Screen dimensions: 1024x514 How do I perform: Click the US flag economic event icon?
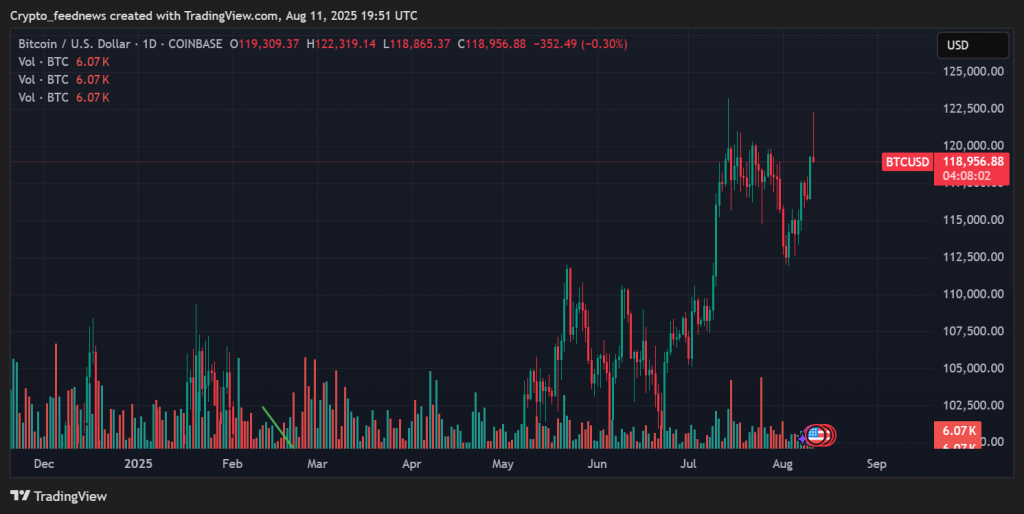click(x=815, y=435)
